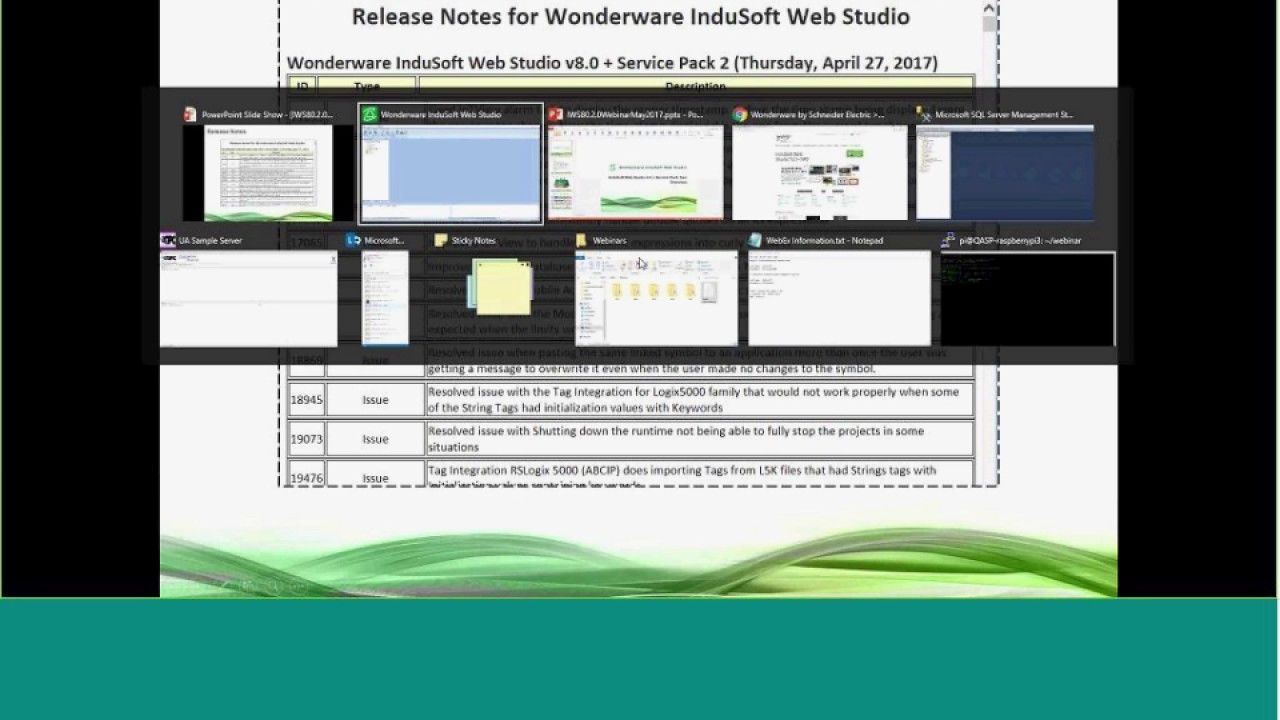Screen dimensions: 1280x720
Task: Switch to the PowerPoint Slide Show window thumbnail
Action: tap(268, 172)
